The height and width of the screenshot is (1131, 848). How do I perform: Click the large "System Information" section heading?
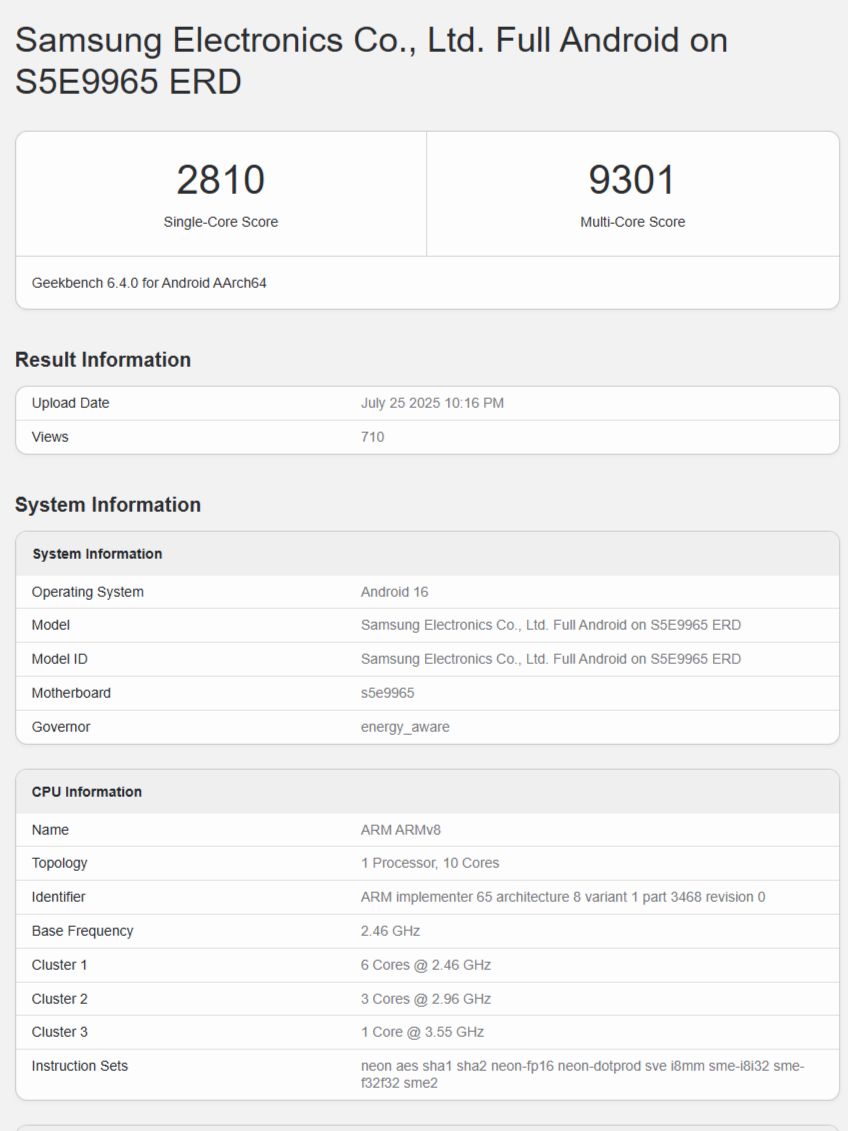coord(108,504)
